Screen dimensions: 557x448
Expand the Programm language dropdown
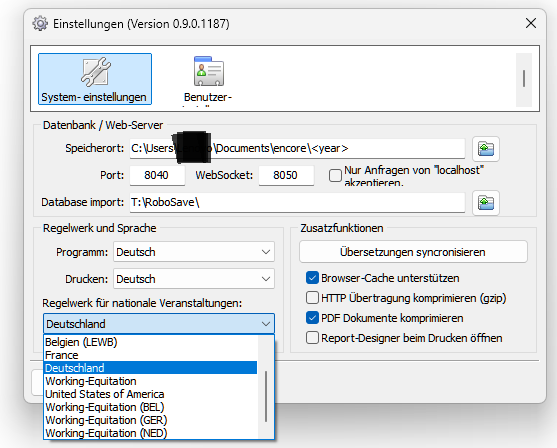point(194,252)
